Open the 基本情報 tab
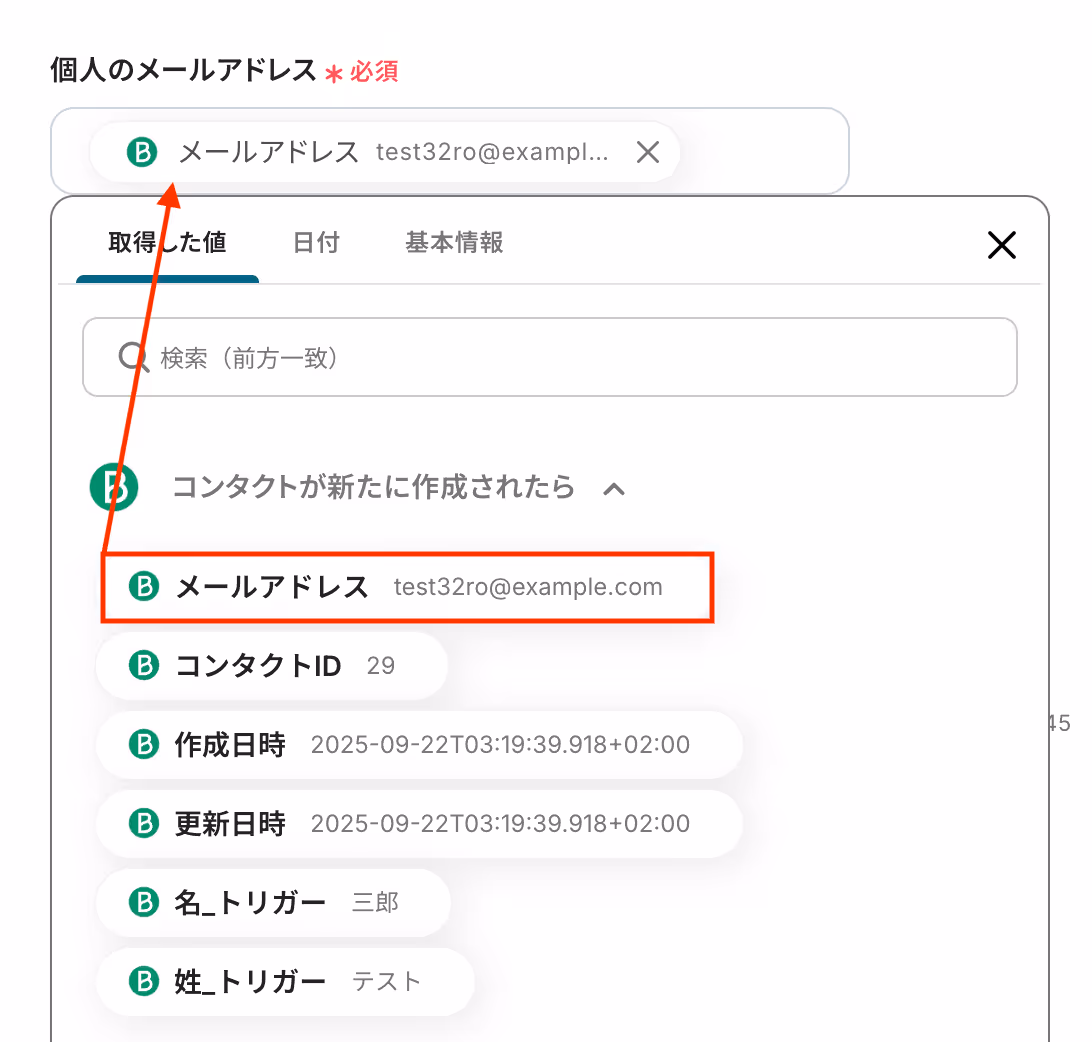This screenshot has width=1092, height=1042. coord(454,242)
